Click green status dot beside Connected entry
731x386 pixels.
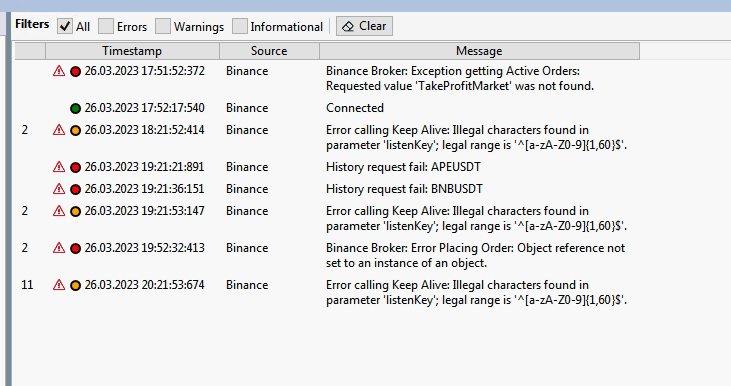[x=76, y=108]
